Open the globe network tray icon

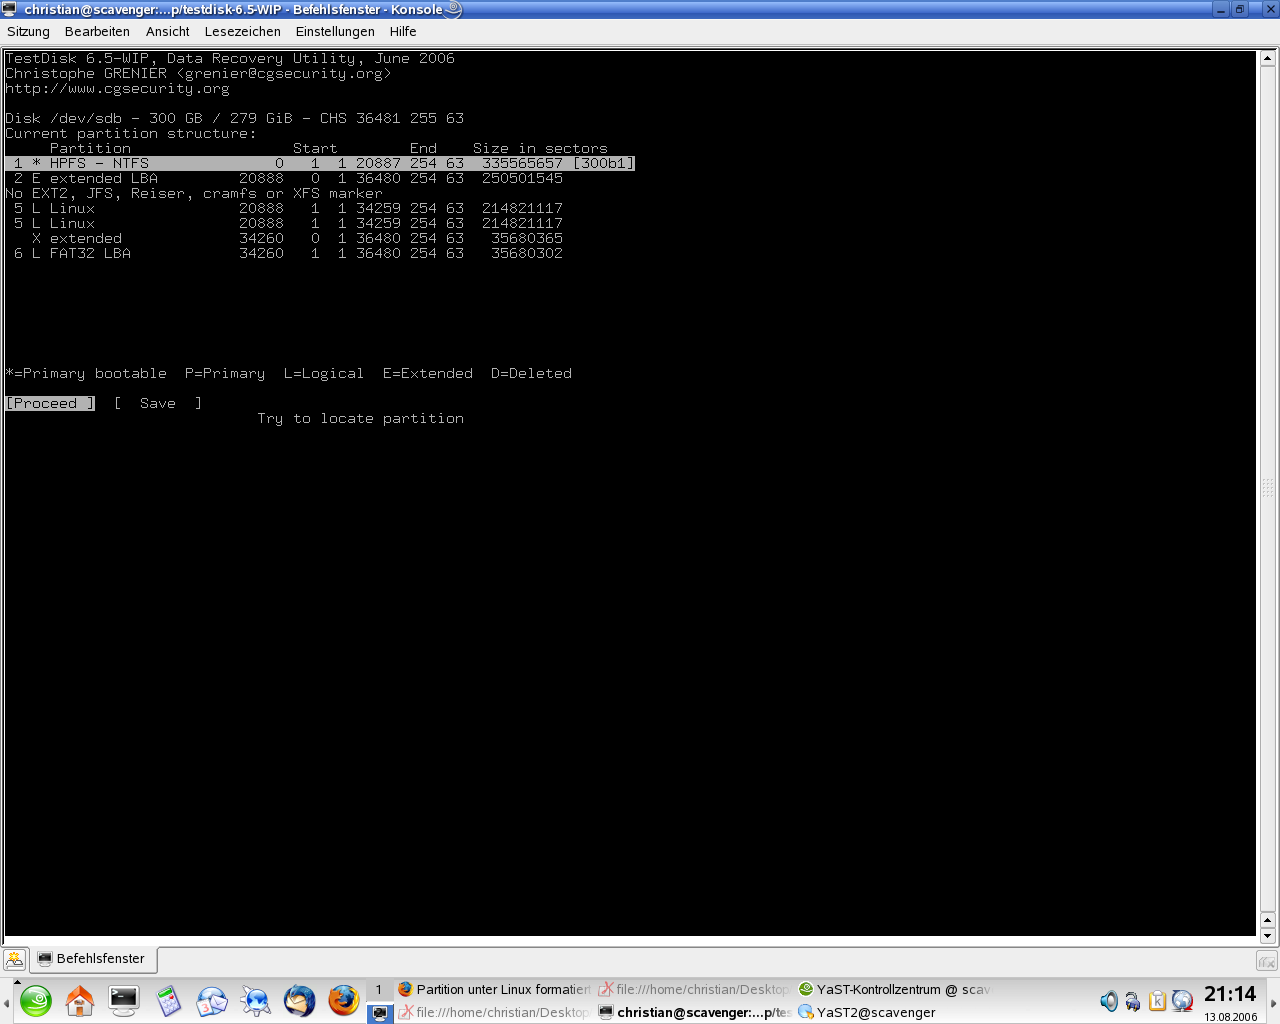coord(1182,1001)
